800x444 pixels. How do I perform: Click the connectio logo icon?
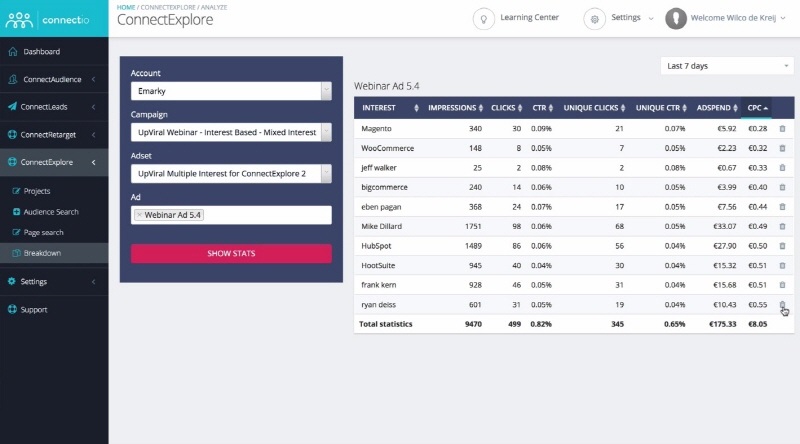19,20
